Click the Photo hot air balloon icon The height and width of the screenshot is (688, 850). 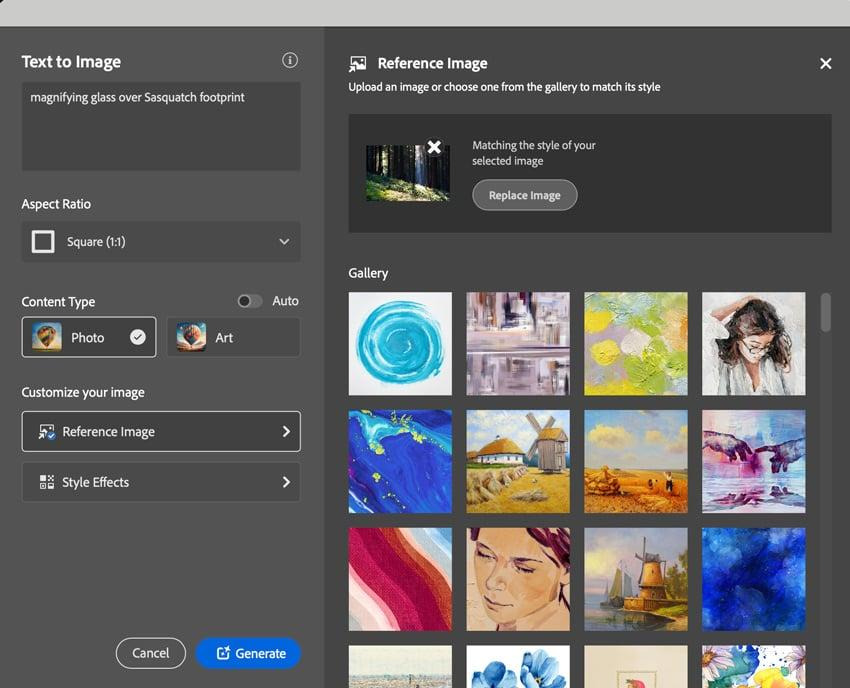click(47, 337)
